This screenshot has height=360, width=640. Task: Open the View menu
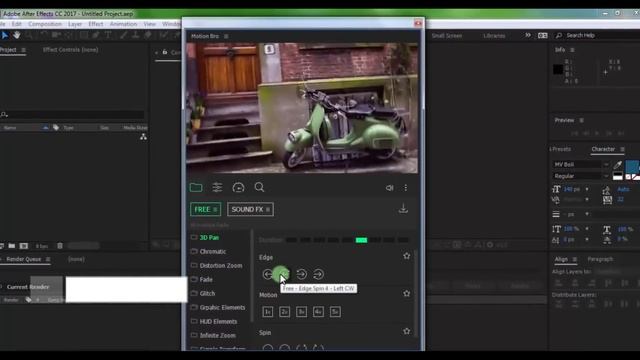pyautogui.click(x=150, y=24)
